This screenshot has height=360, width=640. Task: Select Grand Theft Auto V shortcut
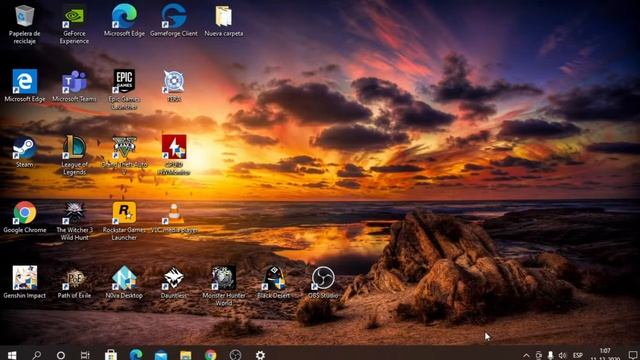[124, 155]
